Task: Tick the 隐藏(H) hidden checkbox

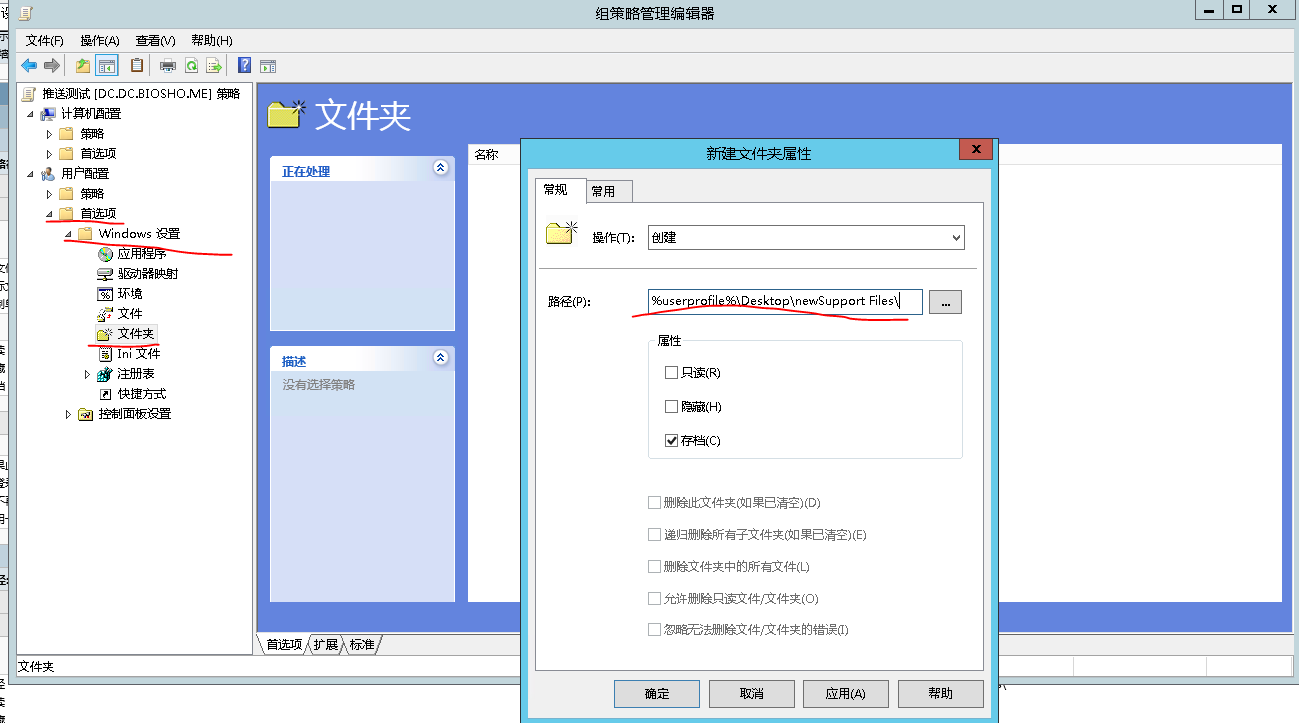Action: (x=671, y=407)
